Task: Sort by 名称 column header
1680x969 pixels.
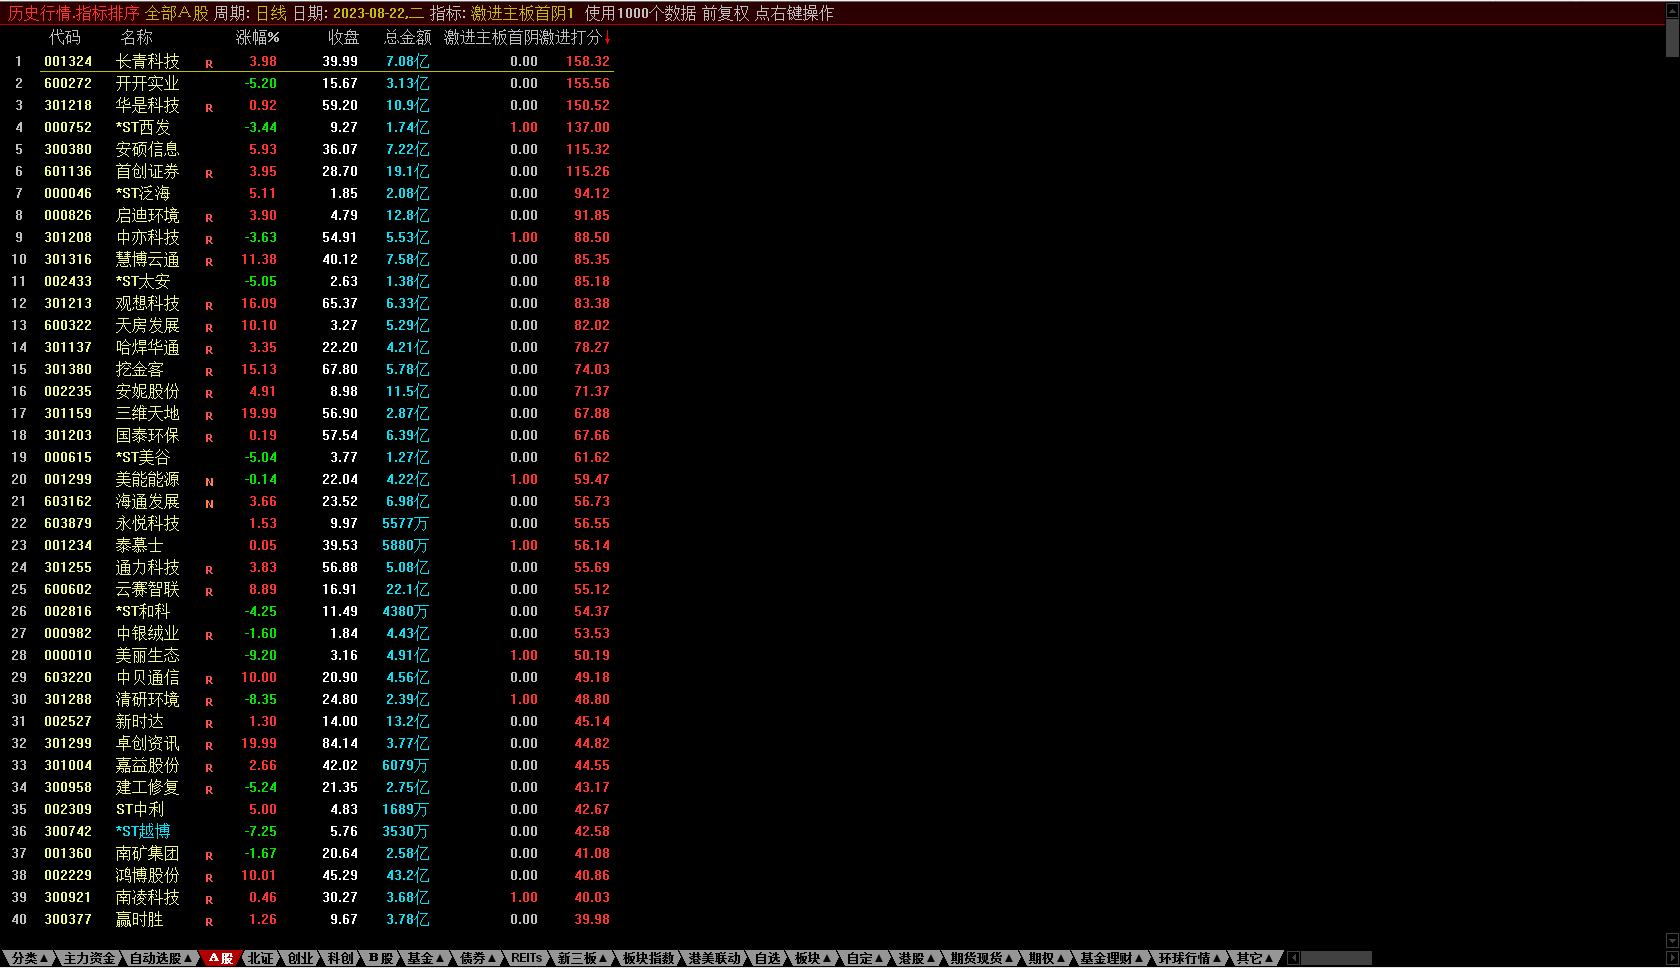Action: [x=136, y=37]
